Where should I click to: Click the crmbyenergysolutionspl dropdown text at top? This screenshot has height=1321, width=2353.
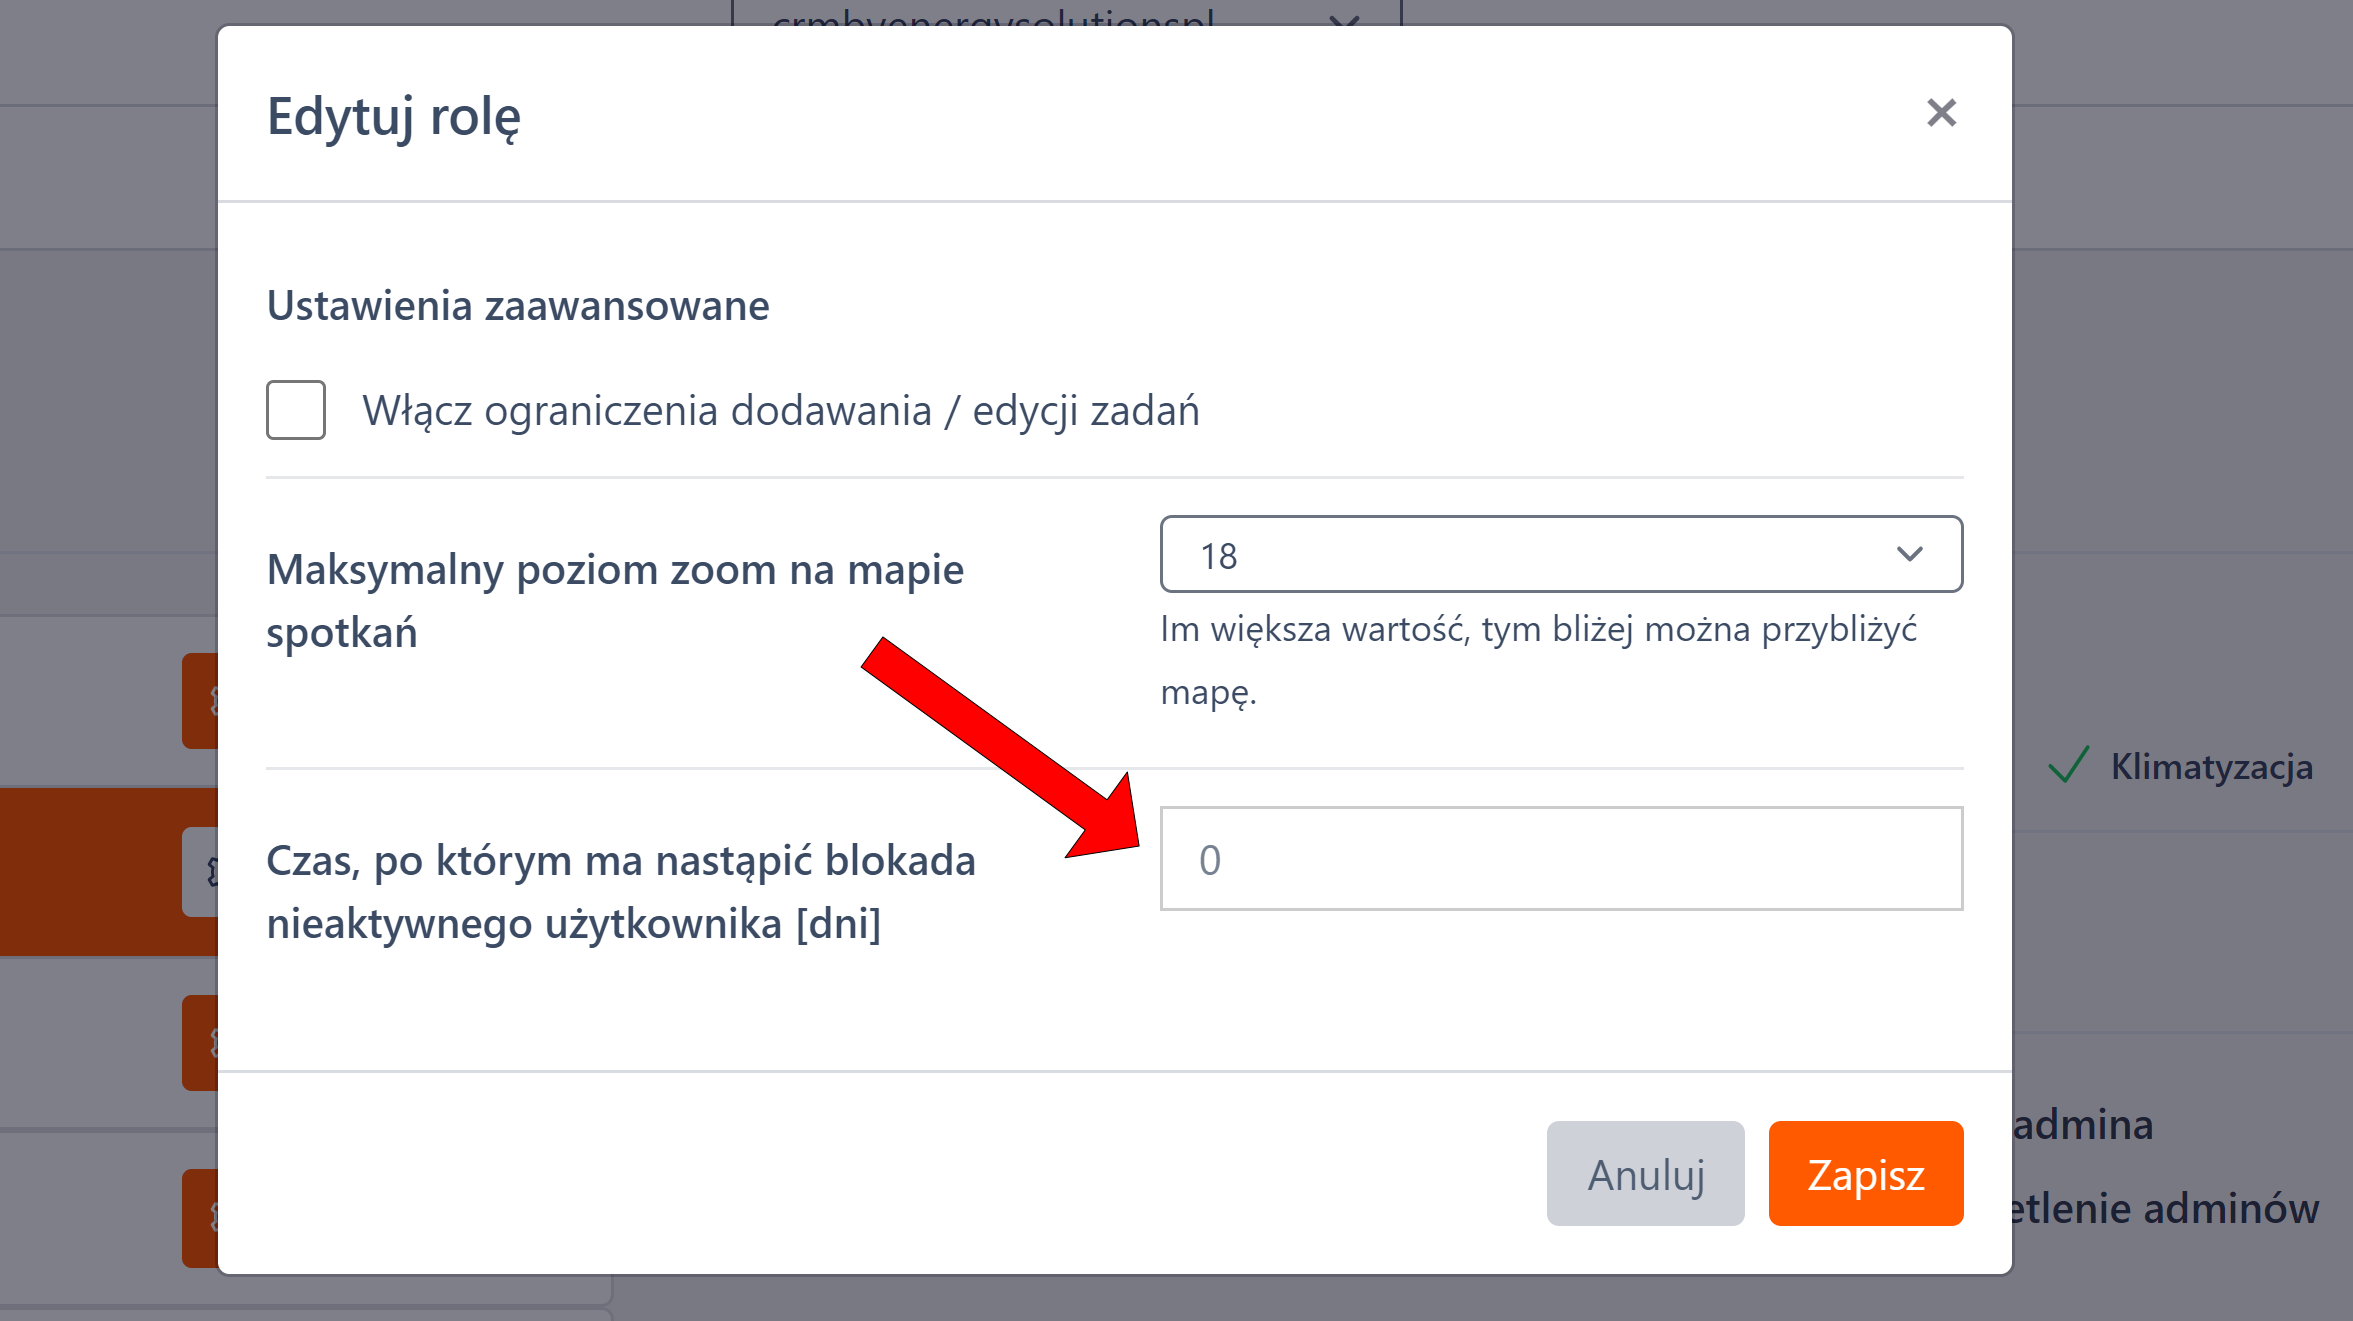993,18
